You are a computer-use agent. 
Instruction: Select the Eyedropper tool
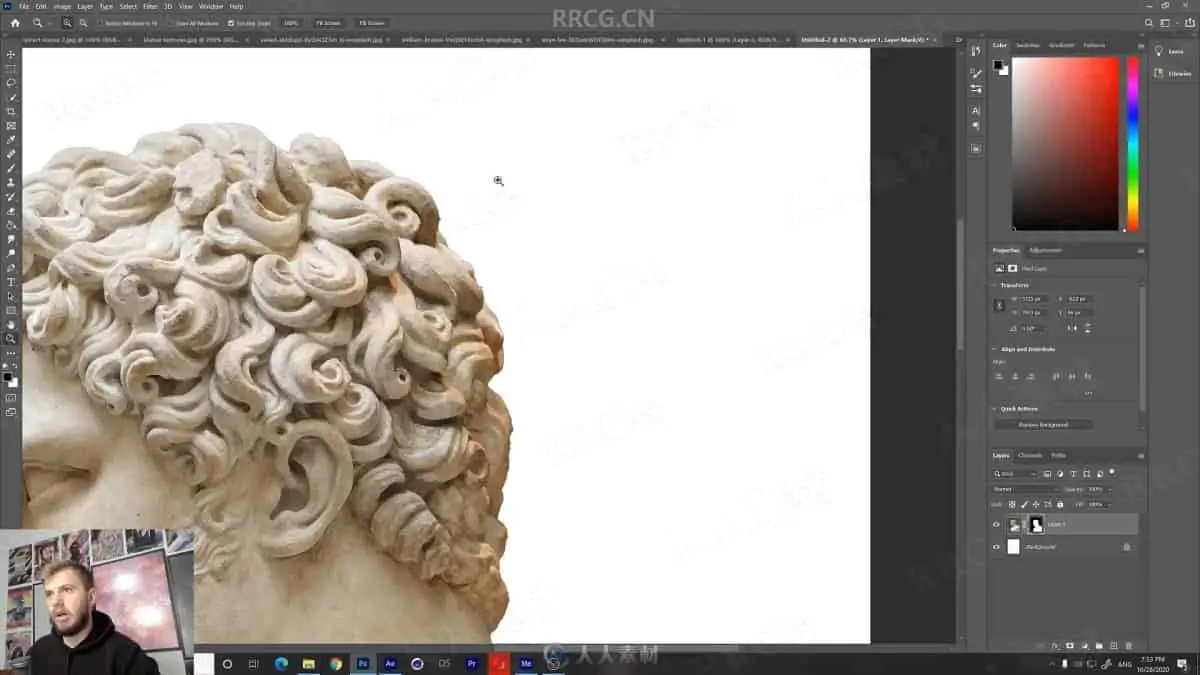tap(11, 140)
